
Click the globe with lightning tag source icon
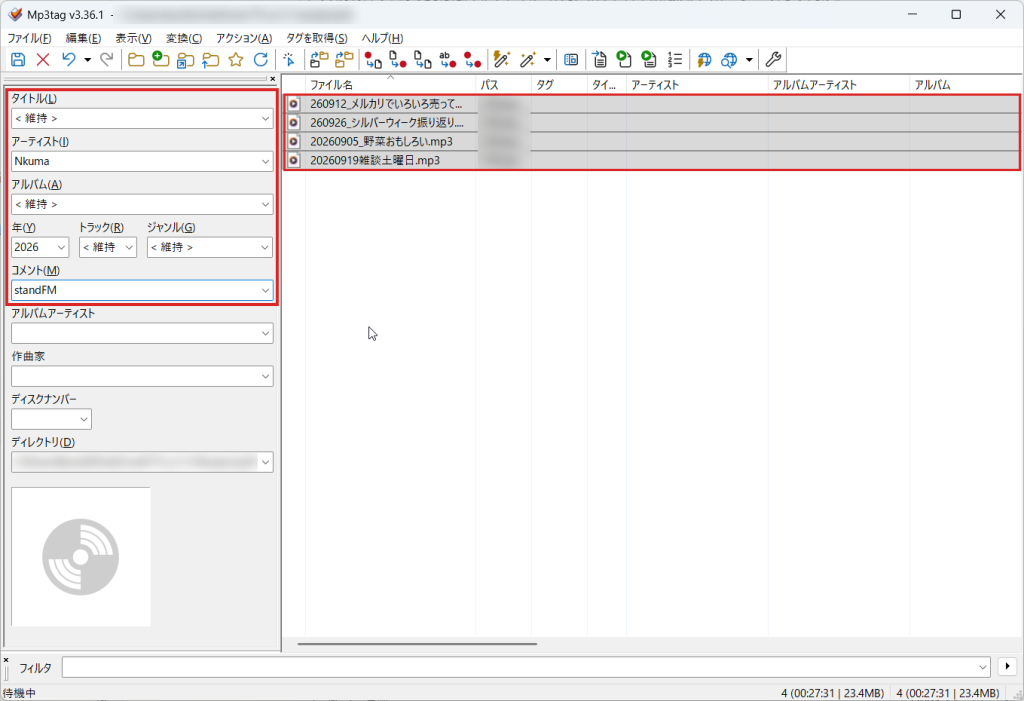click(704, 60)
